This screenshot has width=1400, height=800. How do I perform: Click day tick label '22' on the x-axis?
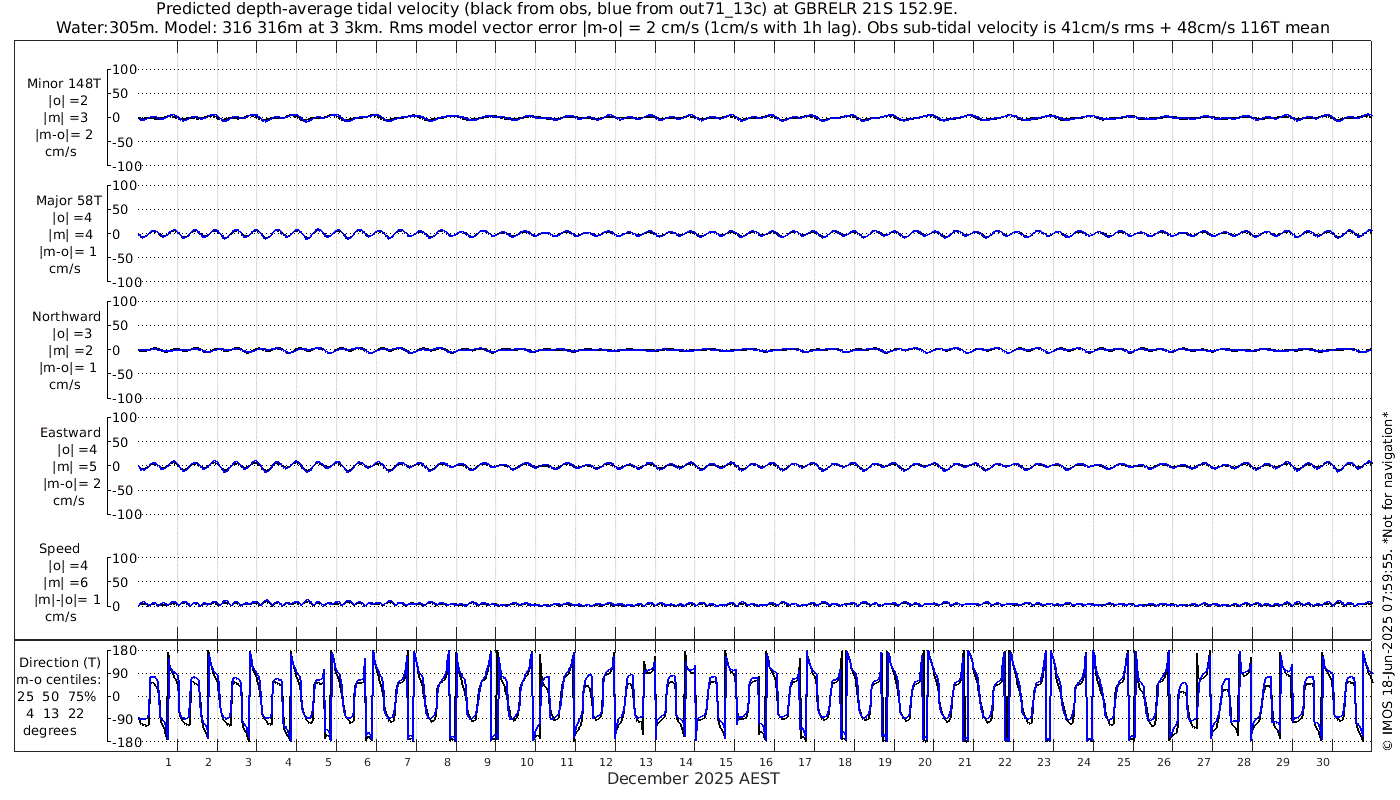[1004, 761]
